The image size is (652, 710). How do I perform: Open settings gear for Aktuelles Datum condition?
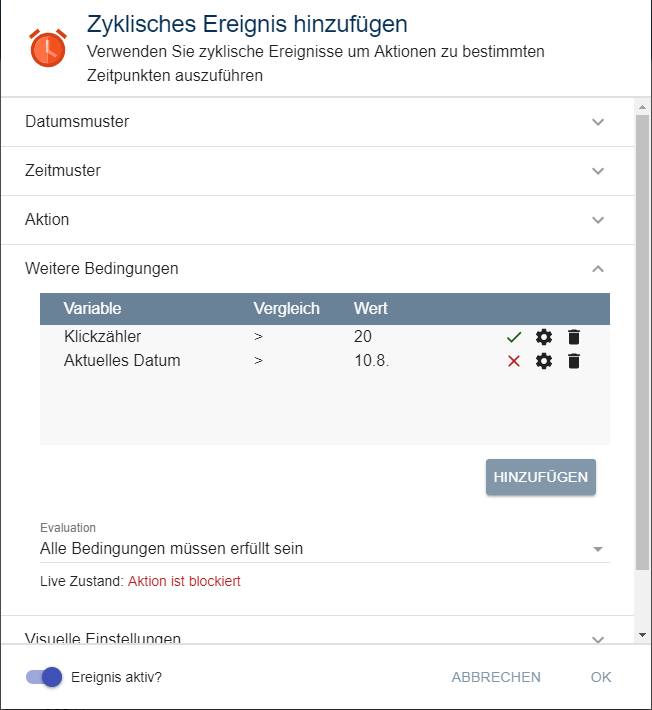coord(544,361)
